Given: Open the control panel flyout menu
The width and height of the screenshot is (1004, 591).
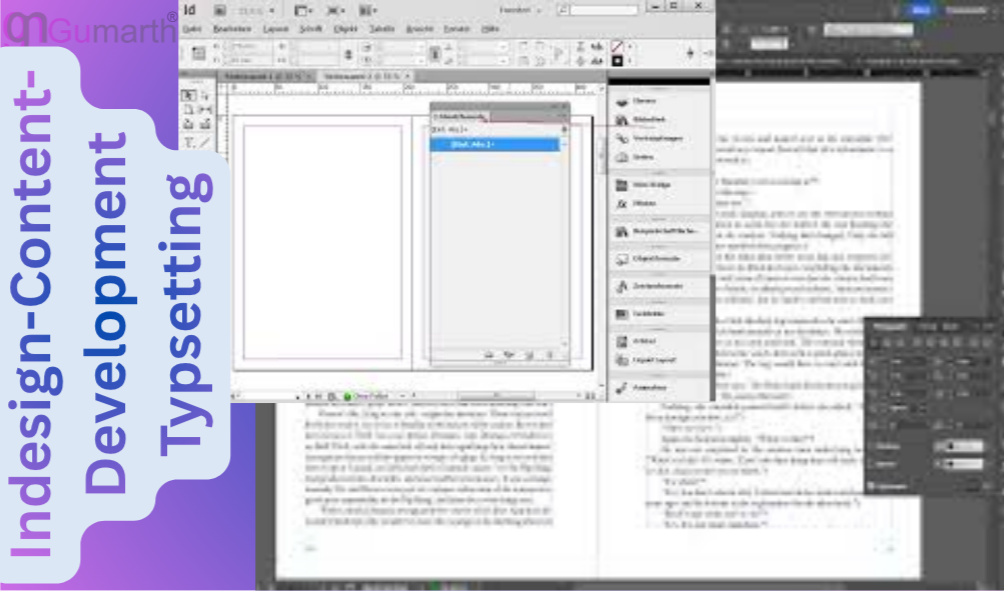Looking at the screenshot, I should tap(707, 54).
